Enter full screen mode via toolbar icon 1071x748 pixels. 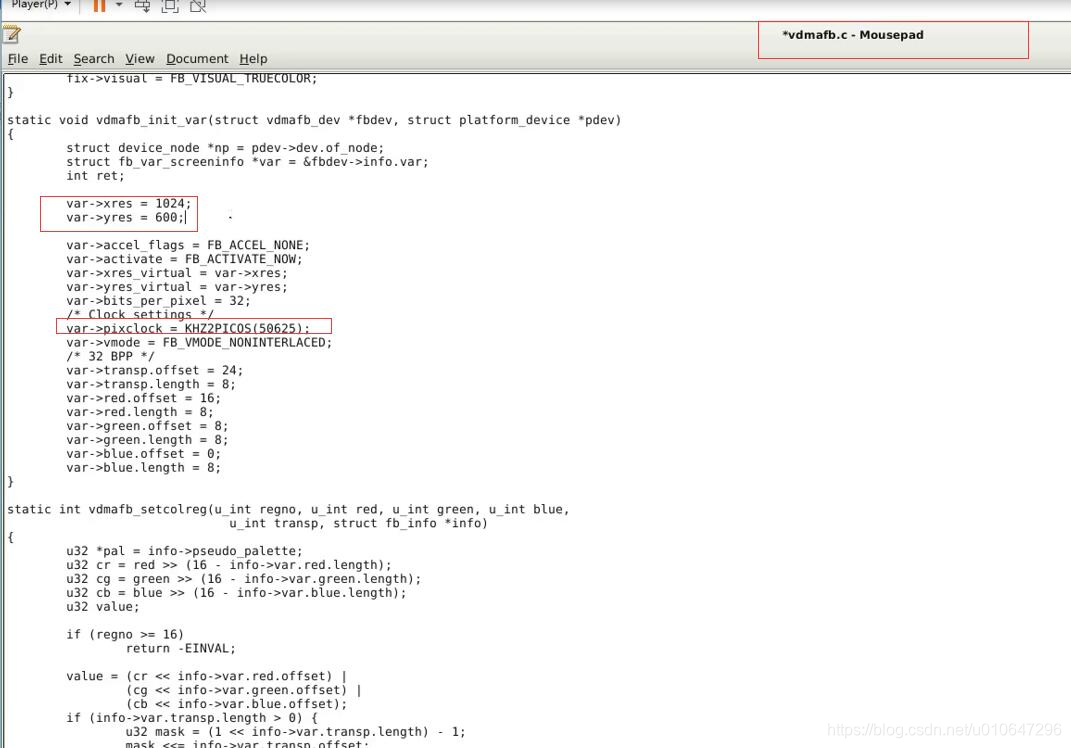pyautogui.click(x=169, y=6)
